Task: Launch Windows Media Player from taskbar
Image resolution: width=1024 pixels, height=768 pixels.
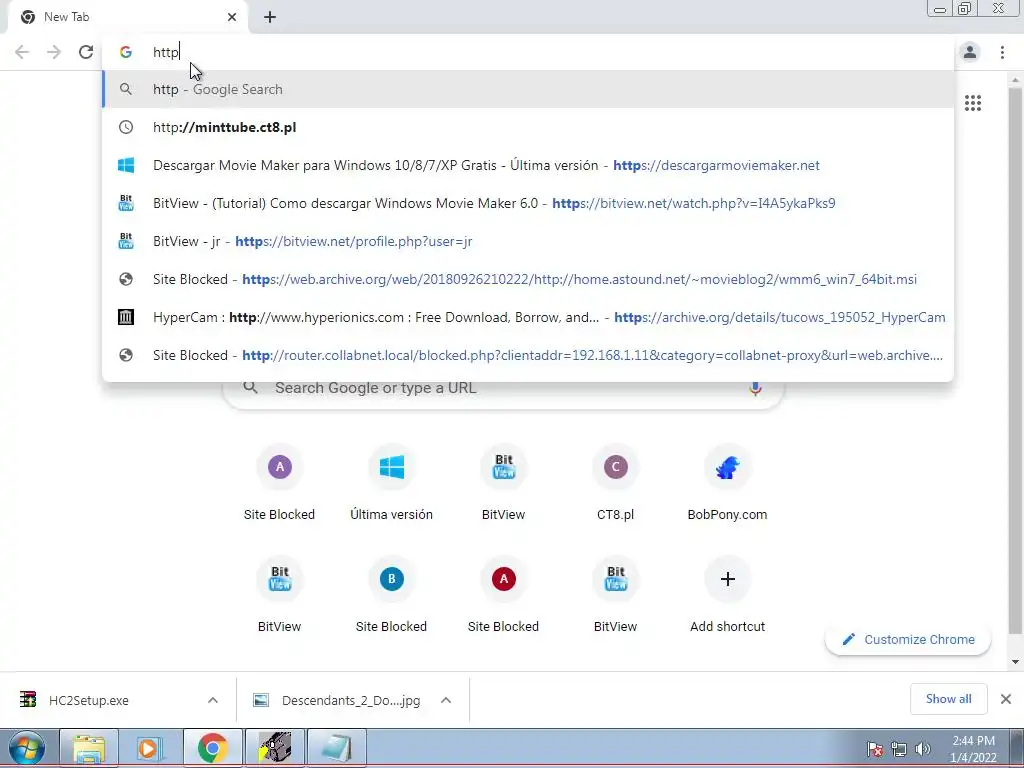Action: pos(150,748)
